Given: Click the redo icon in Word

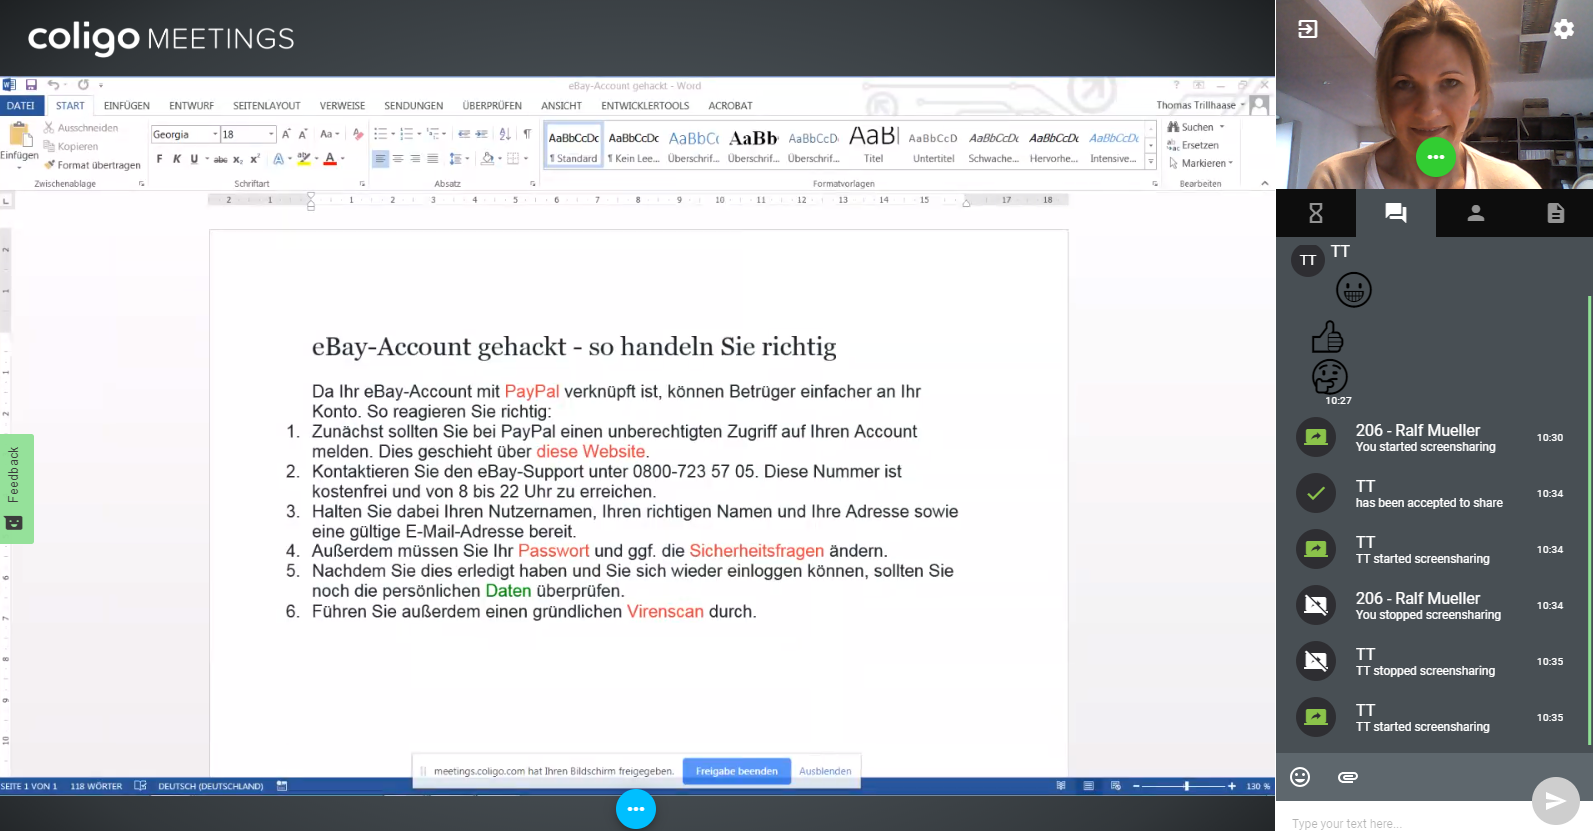Looking at the screenshot, I should (83, 85).
